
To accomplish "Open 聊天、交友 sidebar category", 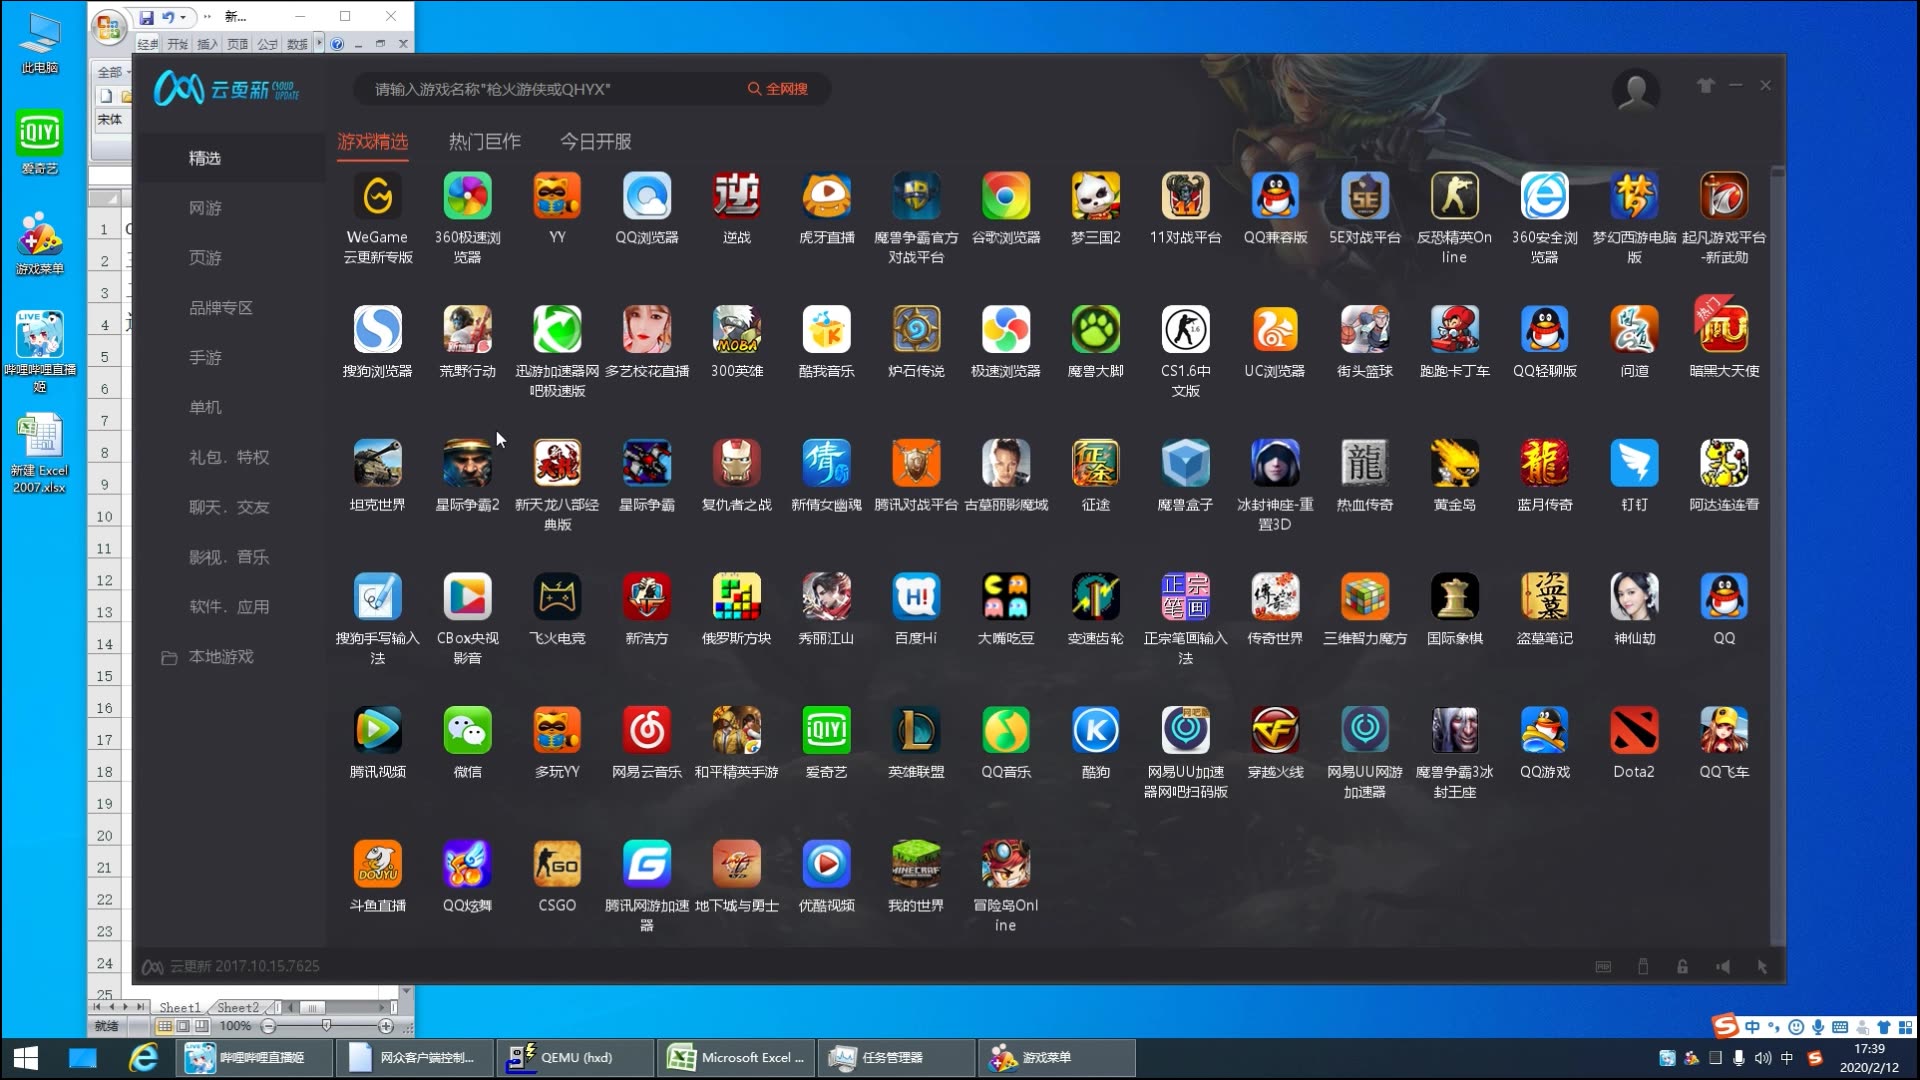I will click(x=230, y=507).
